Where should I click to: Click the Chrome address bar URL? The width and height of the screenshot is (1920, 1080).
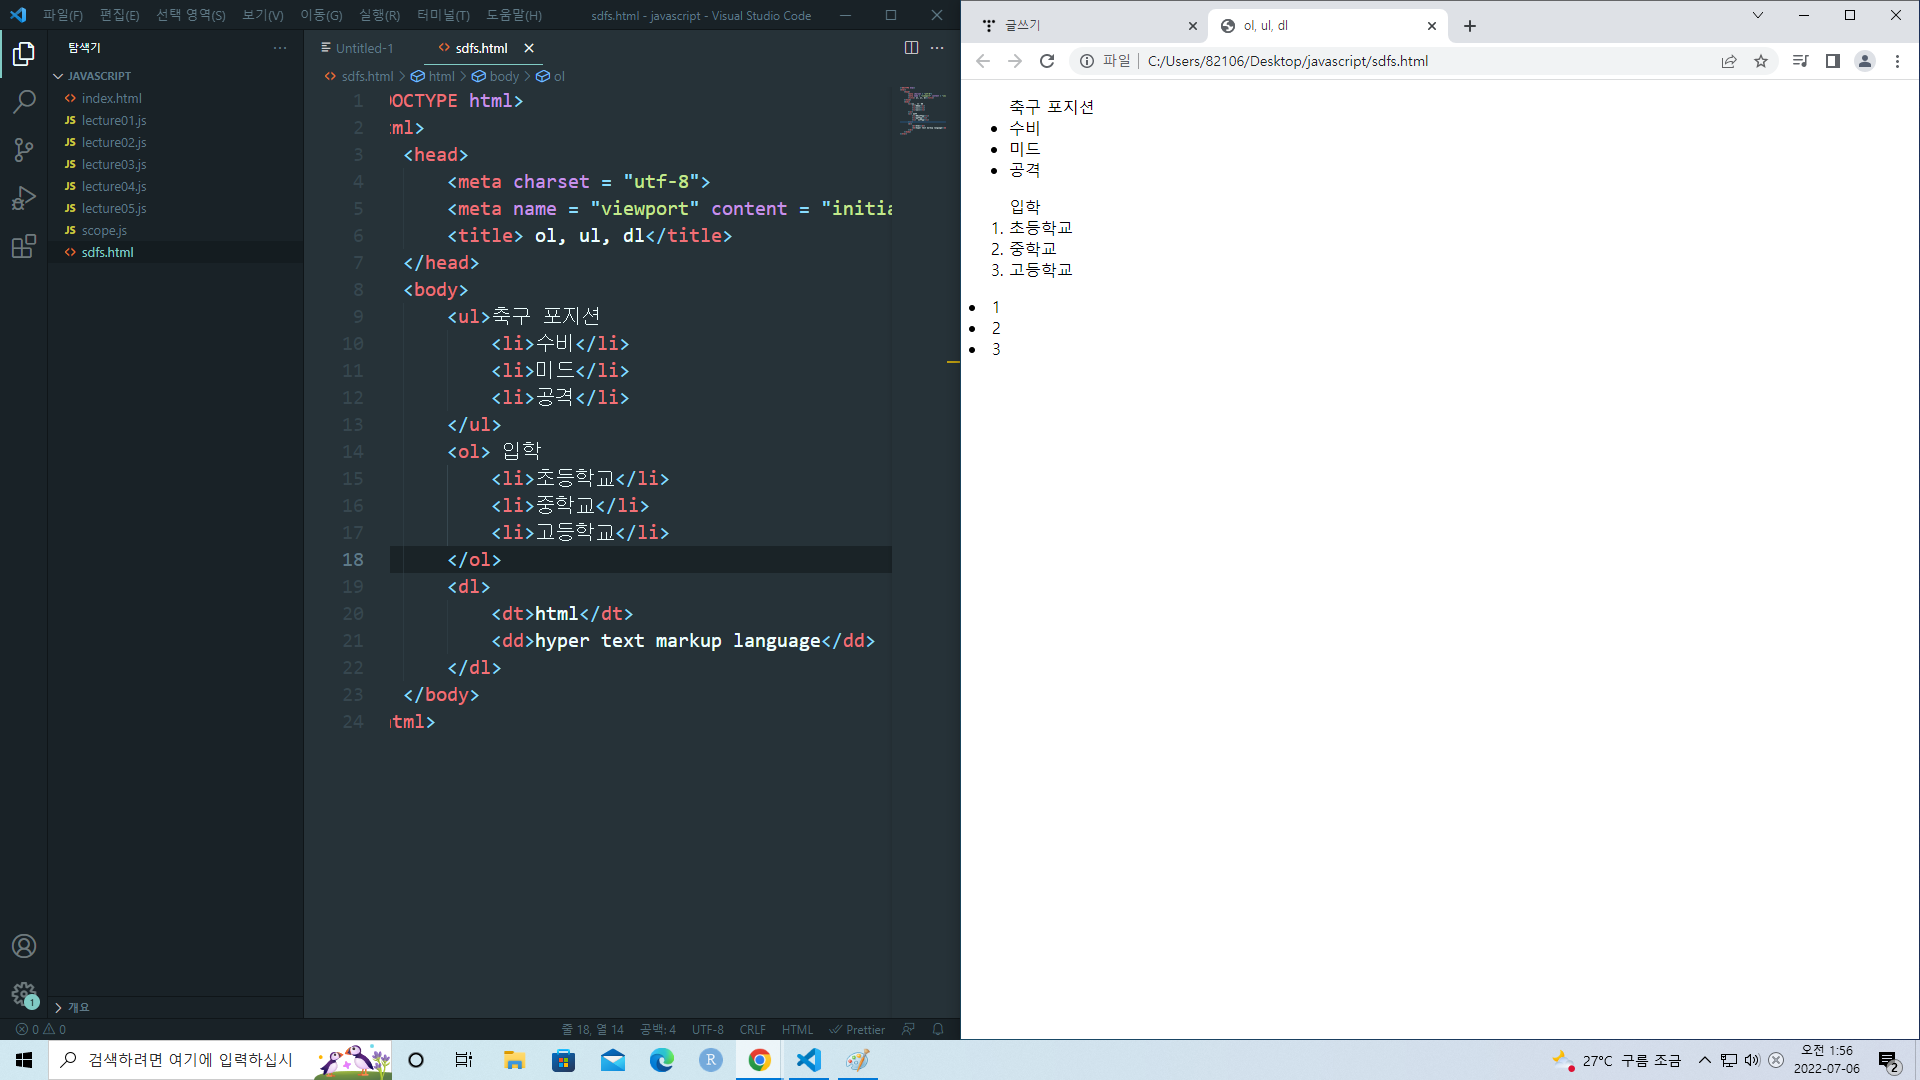coord(1287,61)
